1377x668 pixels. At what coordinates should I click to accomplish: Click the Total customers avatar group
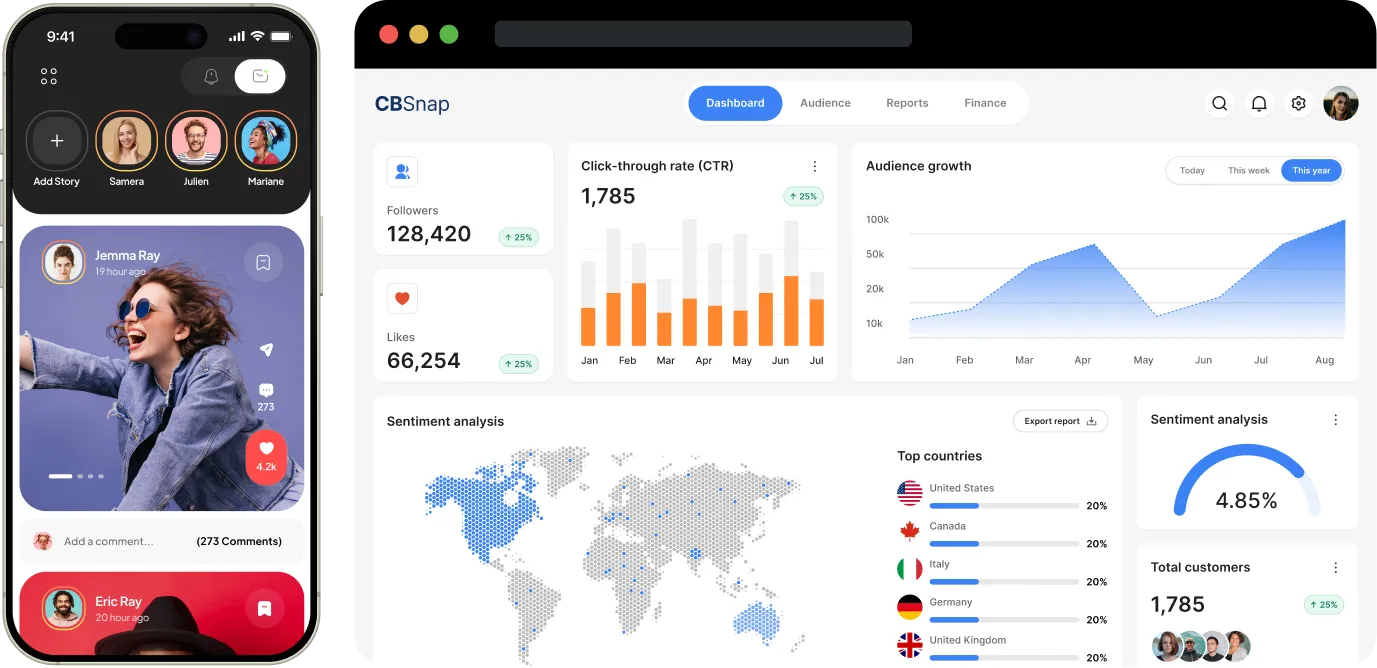[x=1200, y=646]
